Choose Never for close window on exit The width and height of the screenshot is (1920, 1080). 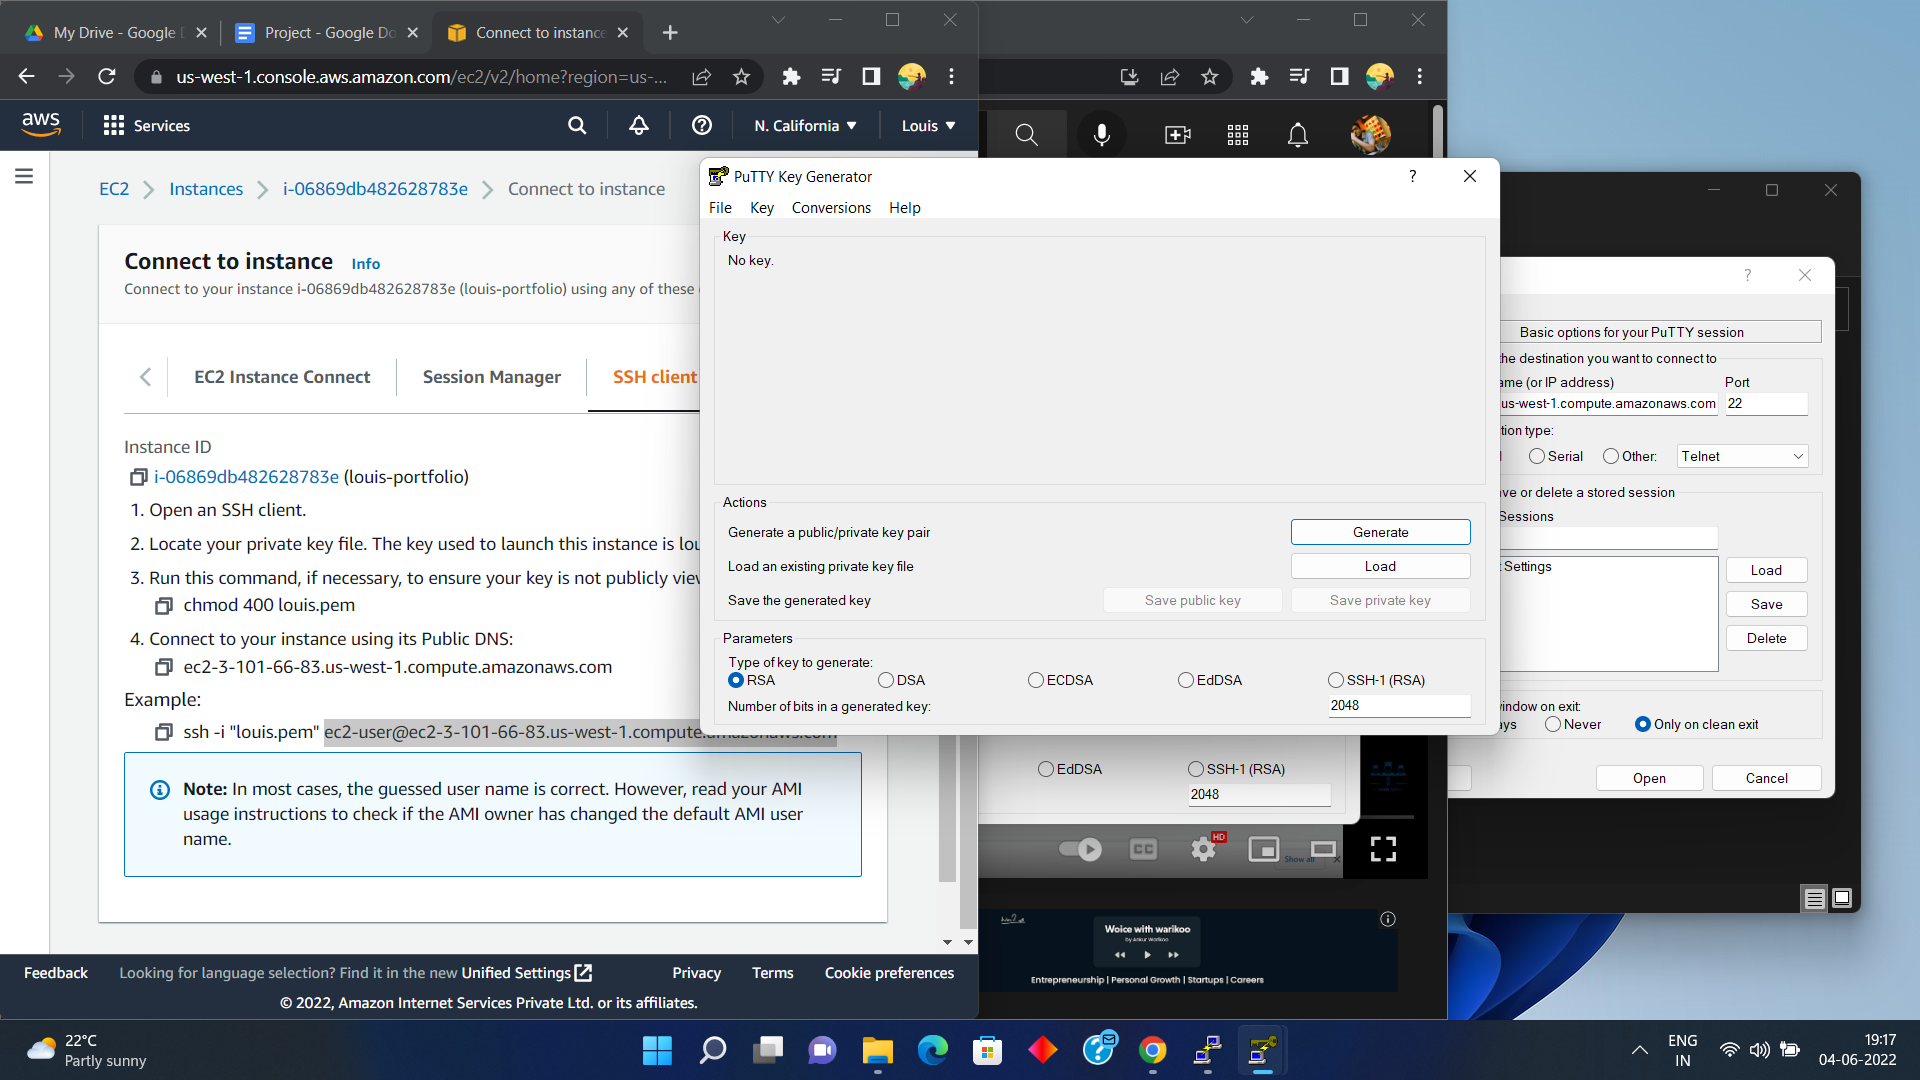click(x=1553, y=724)
